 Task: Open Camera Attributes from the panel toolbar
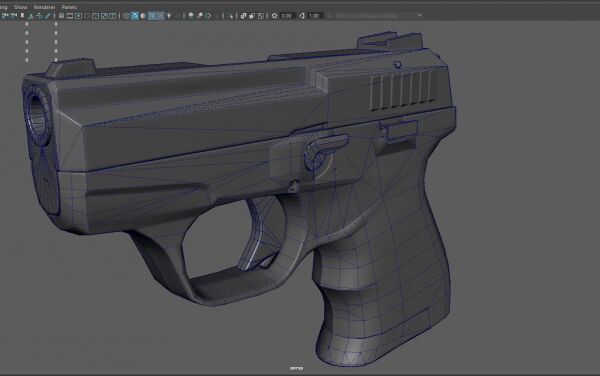tap(14, 16)
